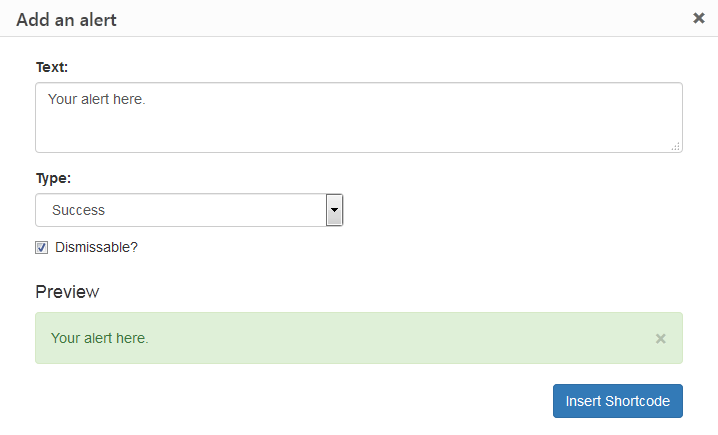Click empty space in the lower textarea area

click(359, 132)
